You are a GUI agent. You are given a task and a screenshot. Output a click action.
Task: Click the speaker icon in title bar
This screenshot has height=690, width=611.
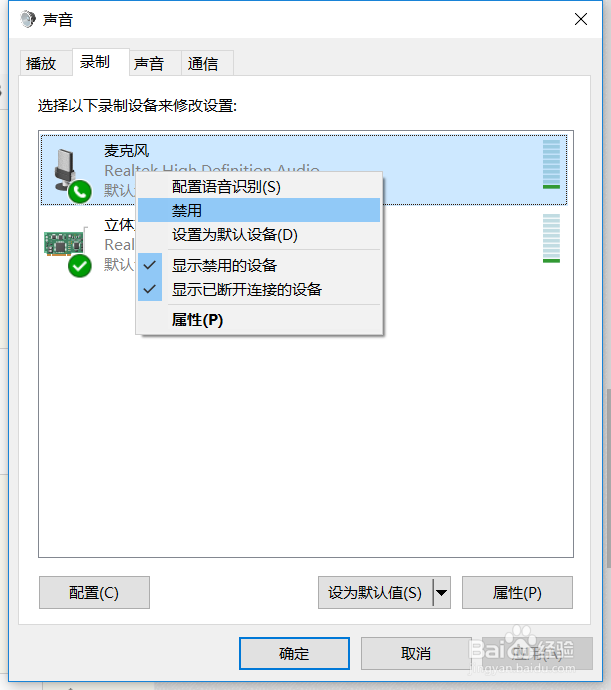point(29,19)
